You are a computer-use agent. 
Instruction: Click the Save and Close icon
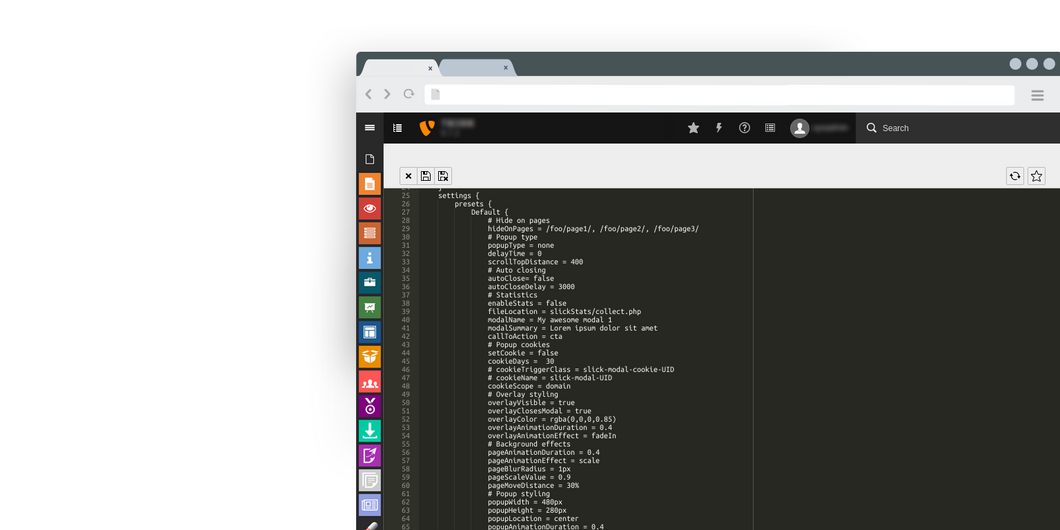(443, 176)
